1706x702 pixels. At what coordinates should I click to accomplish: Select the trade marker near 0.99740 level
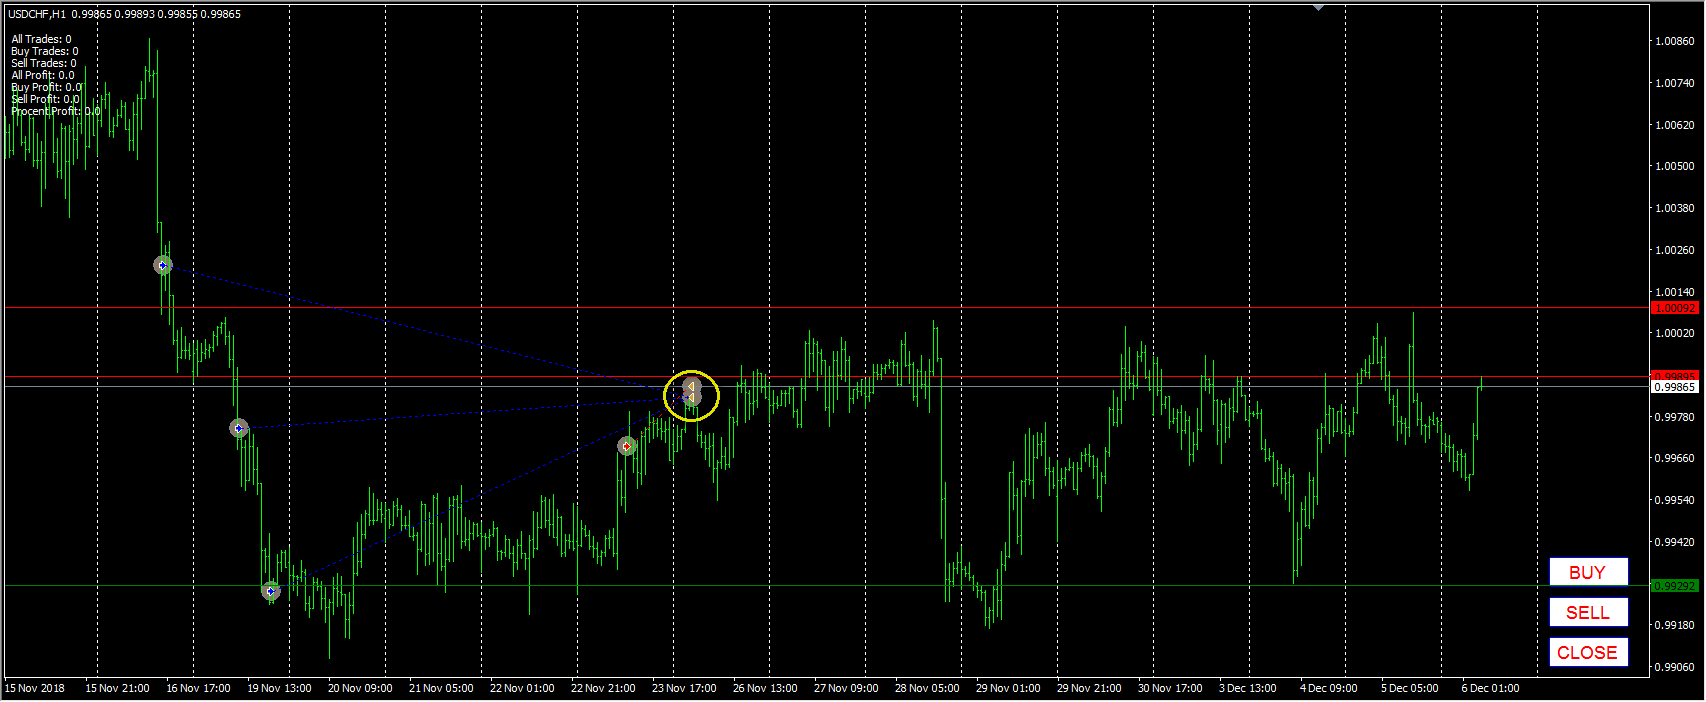[238, 428]
